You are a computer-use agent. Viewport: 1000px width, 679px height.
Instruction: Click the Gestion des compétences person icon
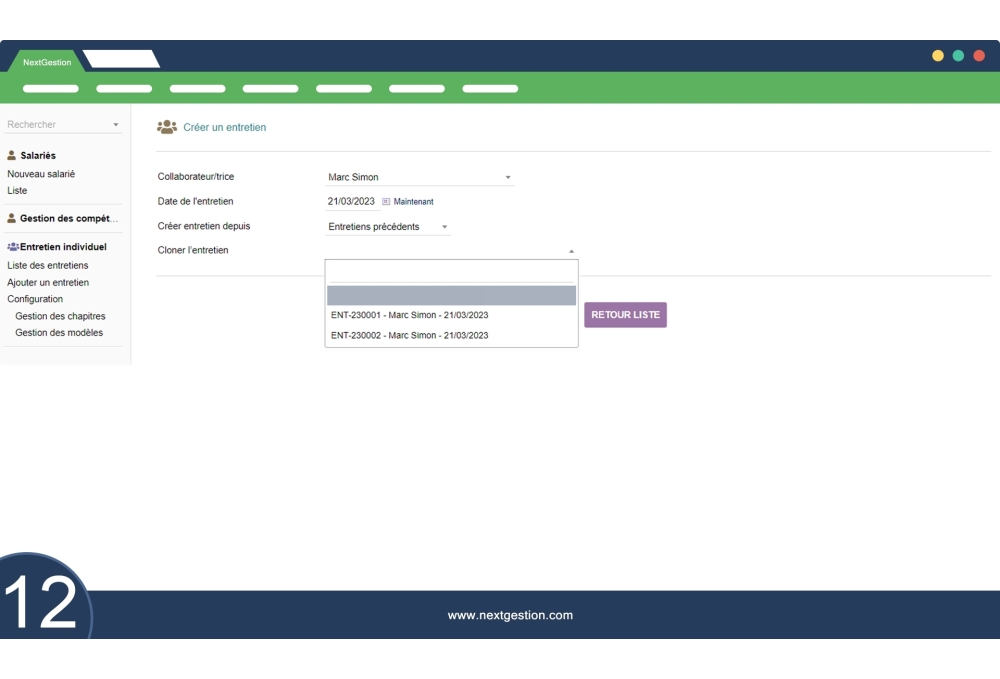[12, 218]
